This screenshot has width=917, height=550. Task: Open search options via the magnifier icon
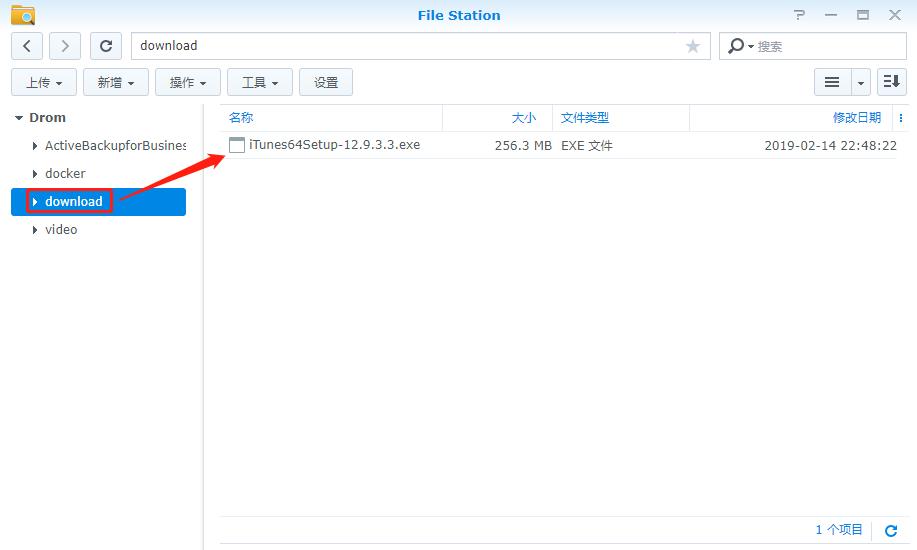739,46
